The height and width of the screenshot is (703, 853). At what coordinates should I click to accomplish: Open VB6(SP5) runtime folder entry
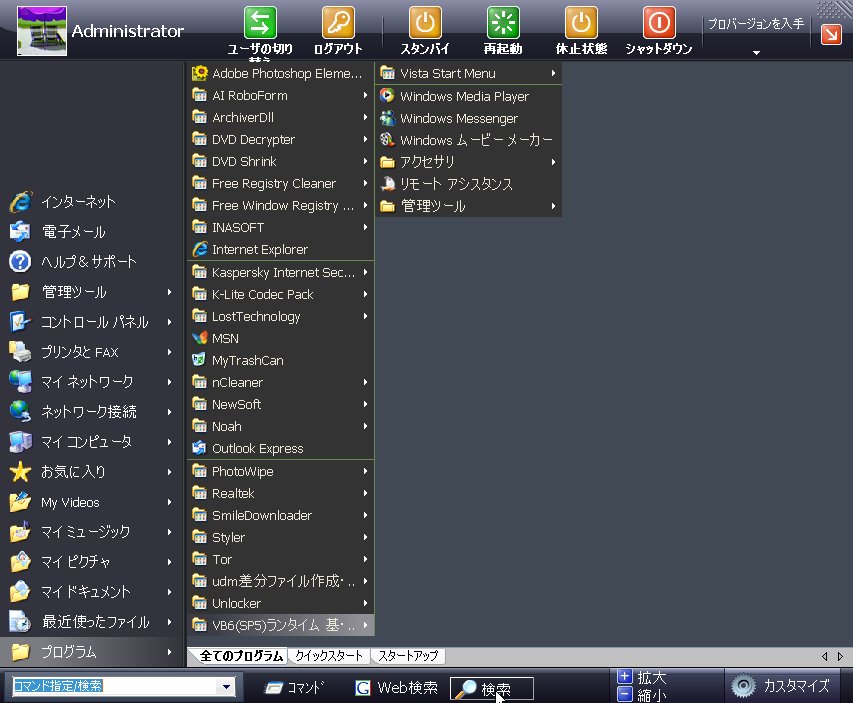280,625
